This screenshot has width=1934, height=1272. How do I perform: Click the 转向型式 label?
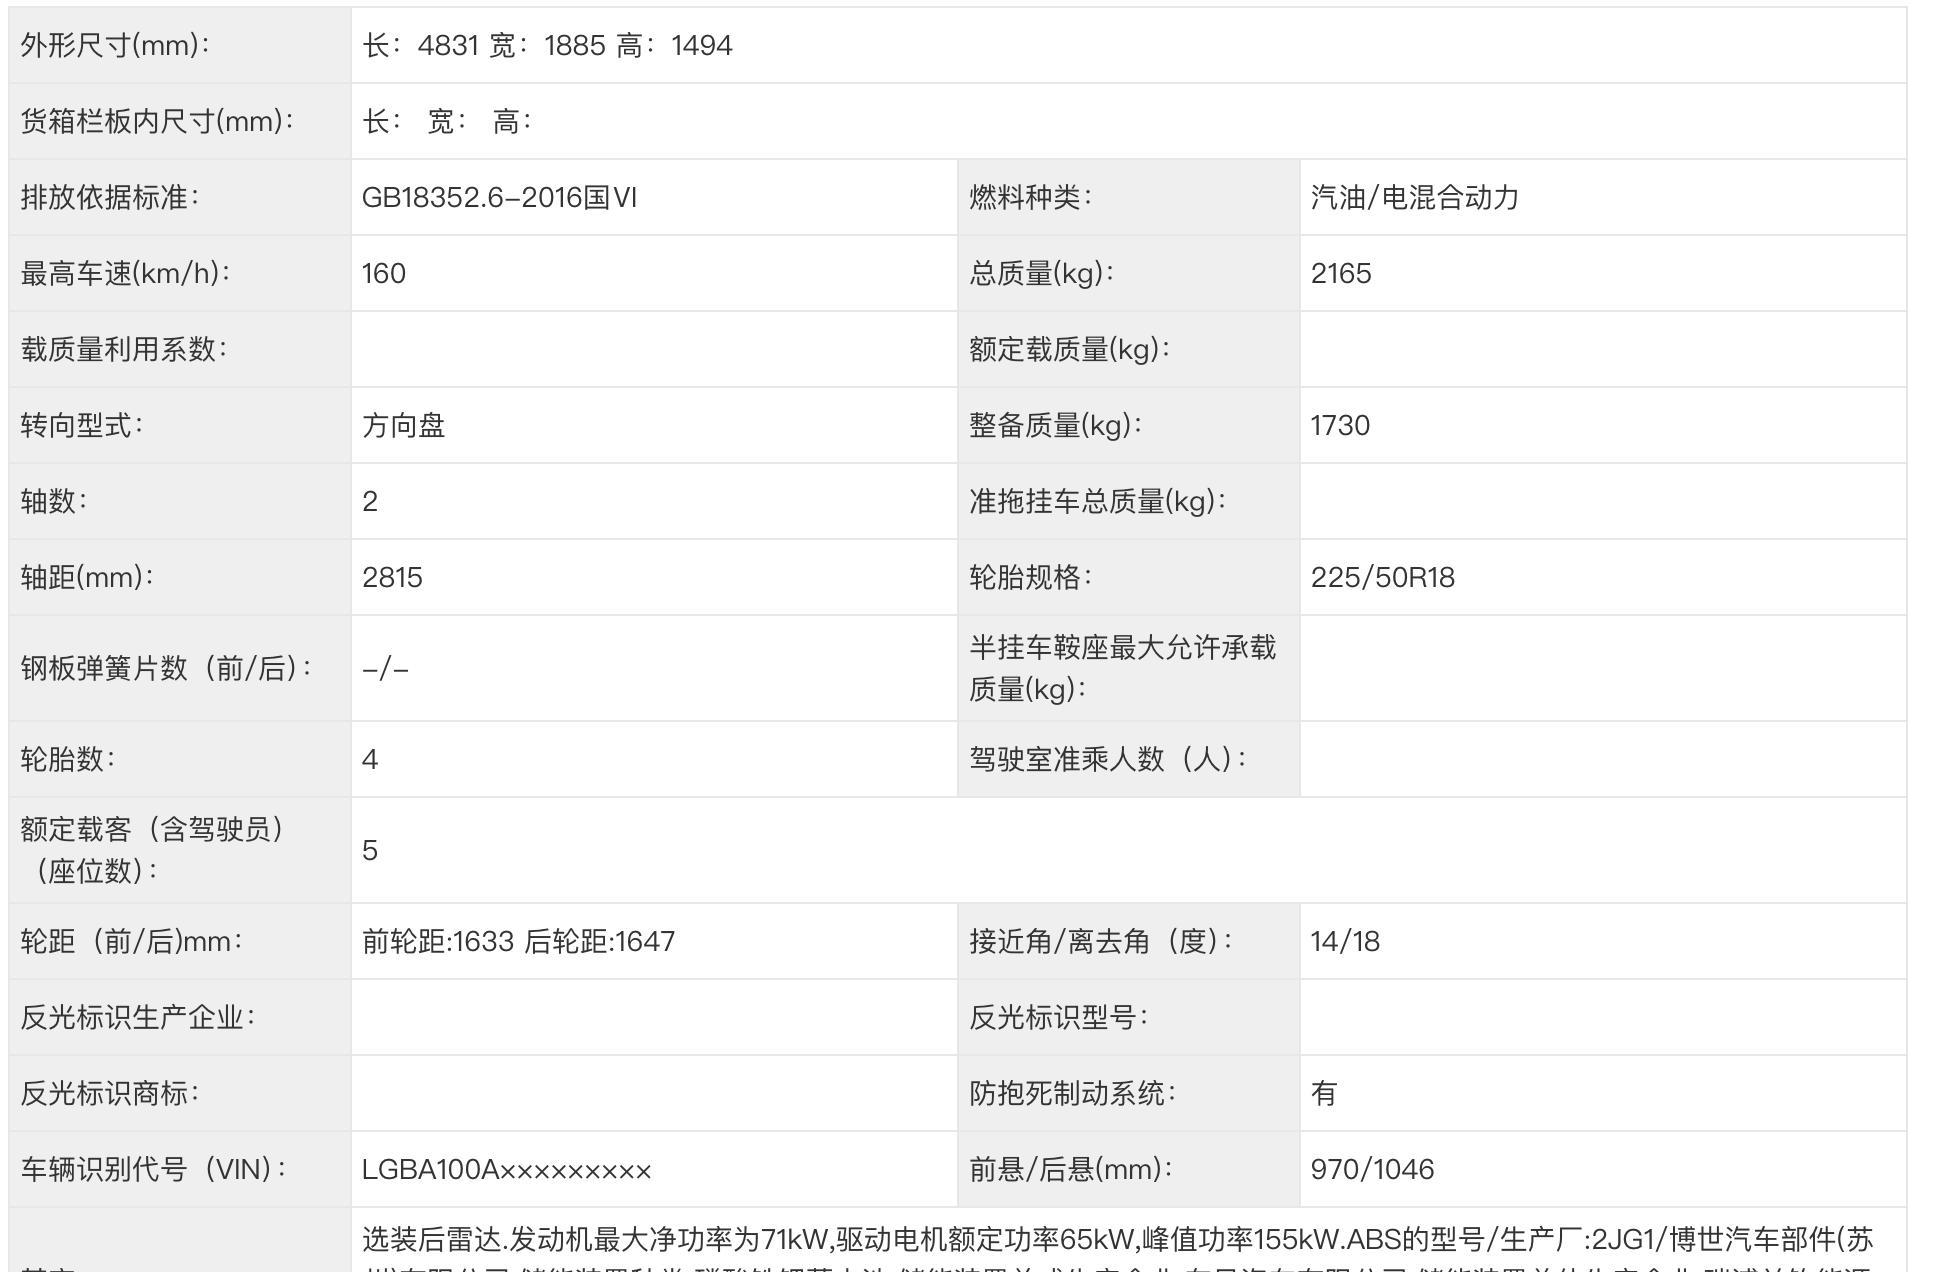tap(82, 426)
